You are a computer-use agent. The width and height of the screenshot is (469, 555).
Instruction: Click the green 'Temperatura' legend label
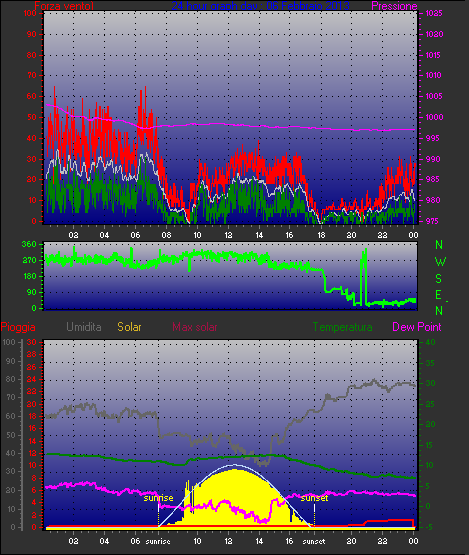click(342, 327)
